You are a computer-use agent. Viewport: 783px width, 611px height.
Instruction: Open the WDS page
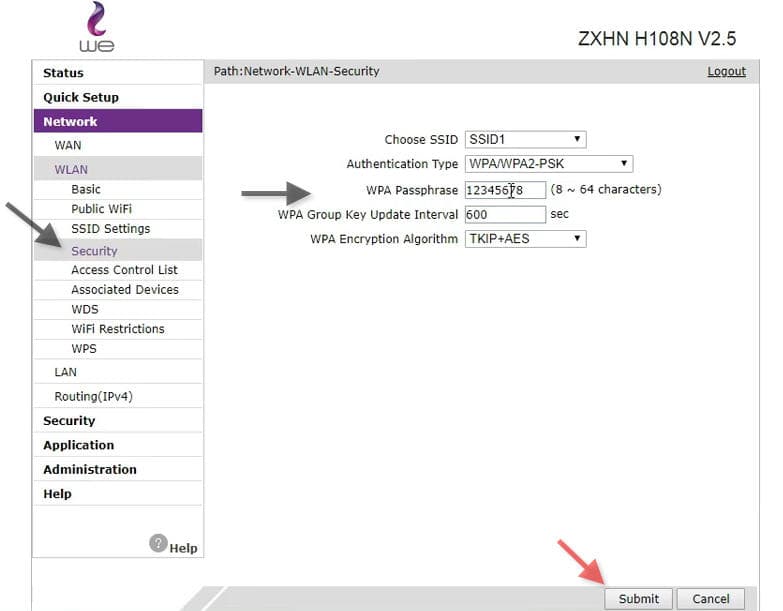pos(118,309)
